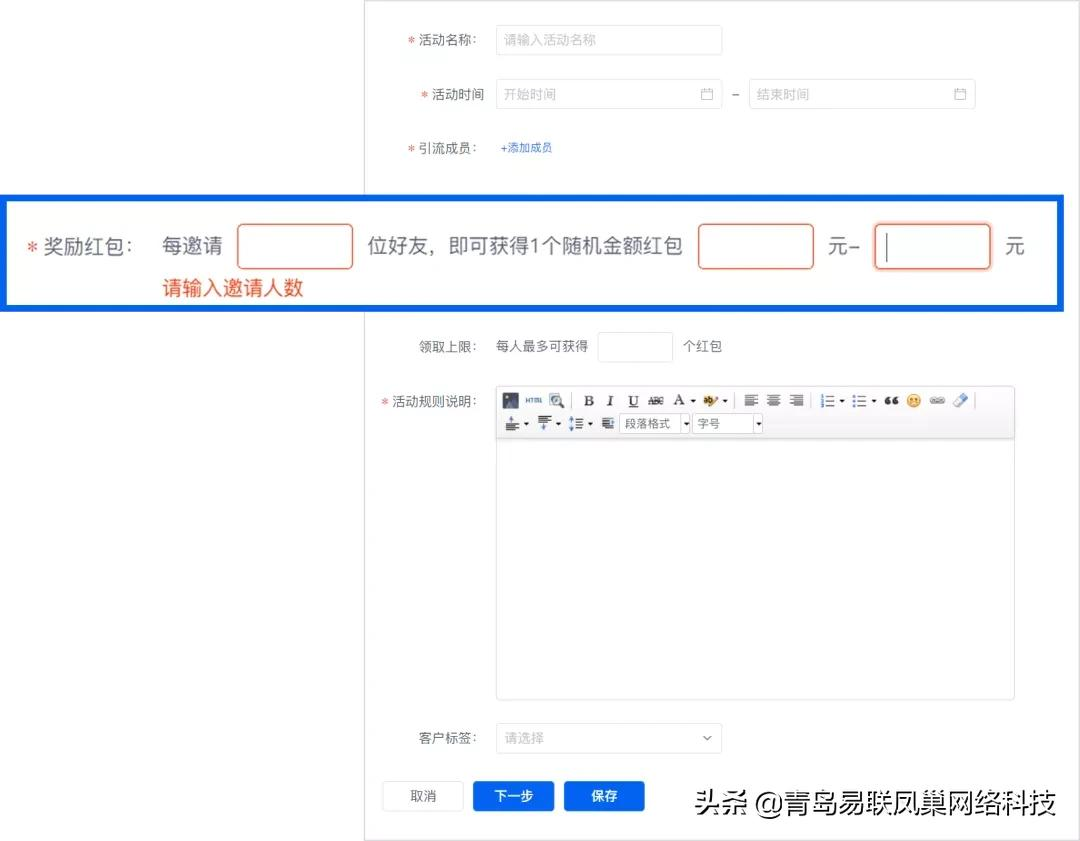Center-align the editor text

click(773, 400)
